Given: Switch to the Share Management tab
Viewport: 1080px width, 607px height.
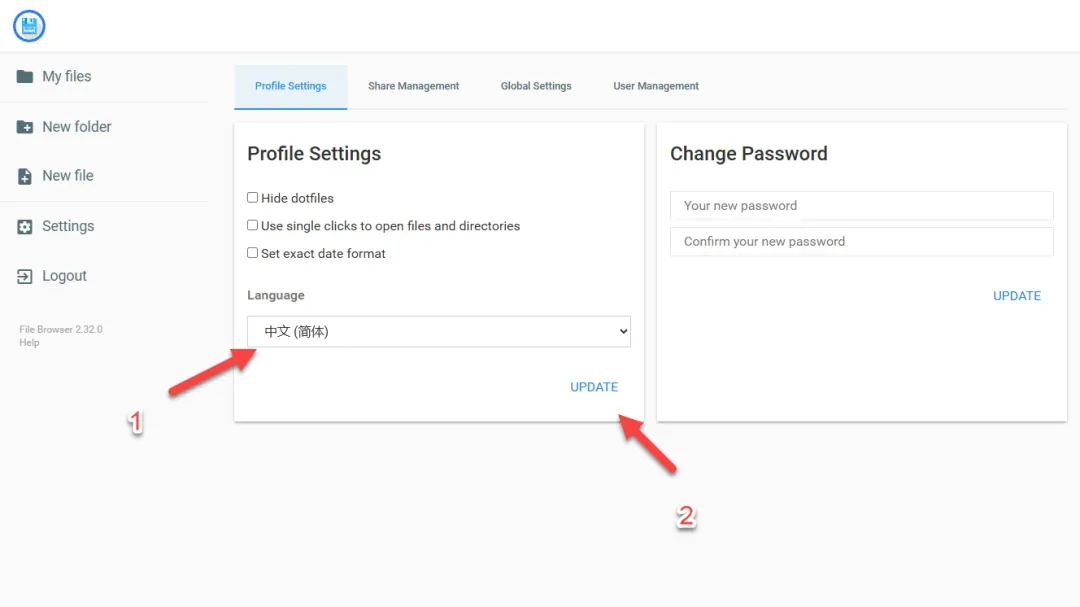Looking at the screenshot, I should [413, 86].
